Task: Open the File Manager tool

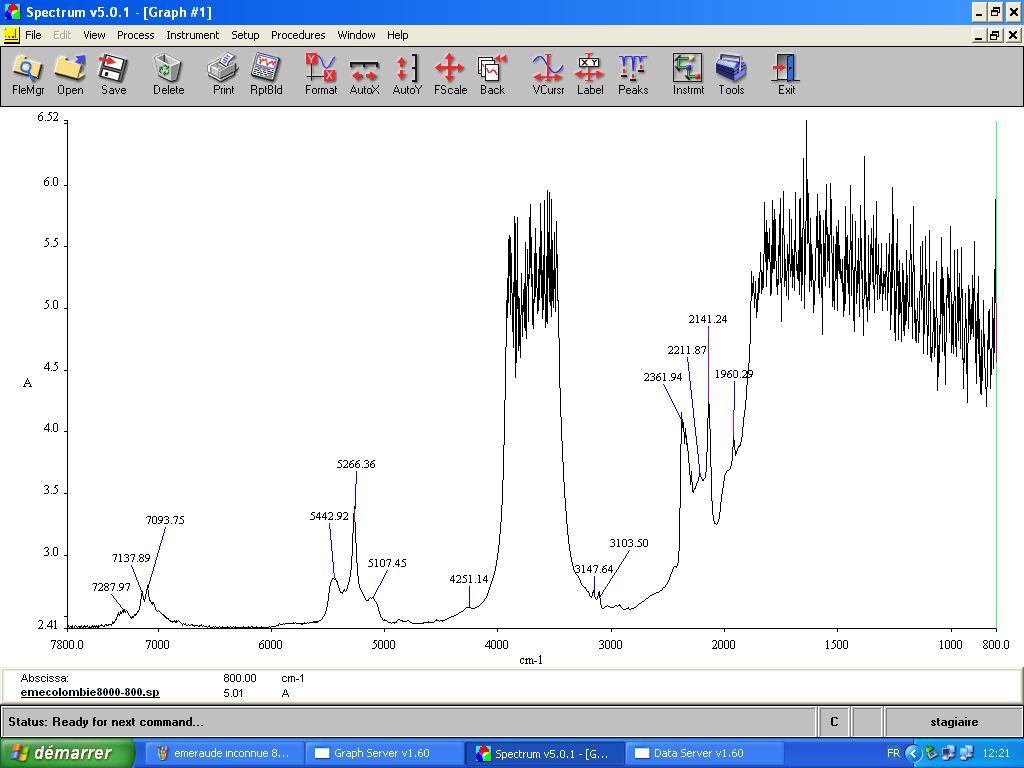Action: (x=28, y=75)
